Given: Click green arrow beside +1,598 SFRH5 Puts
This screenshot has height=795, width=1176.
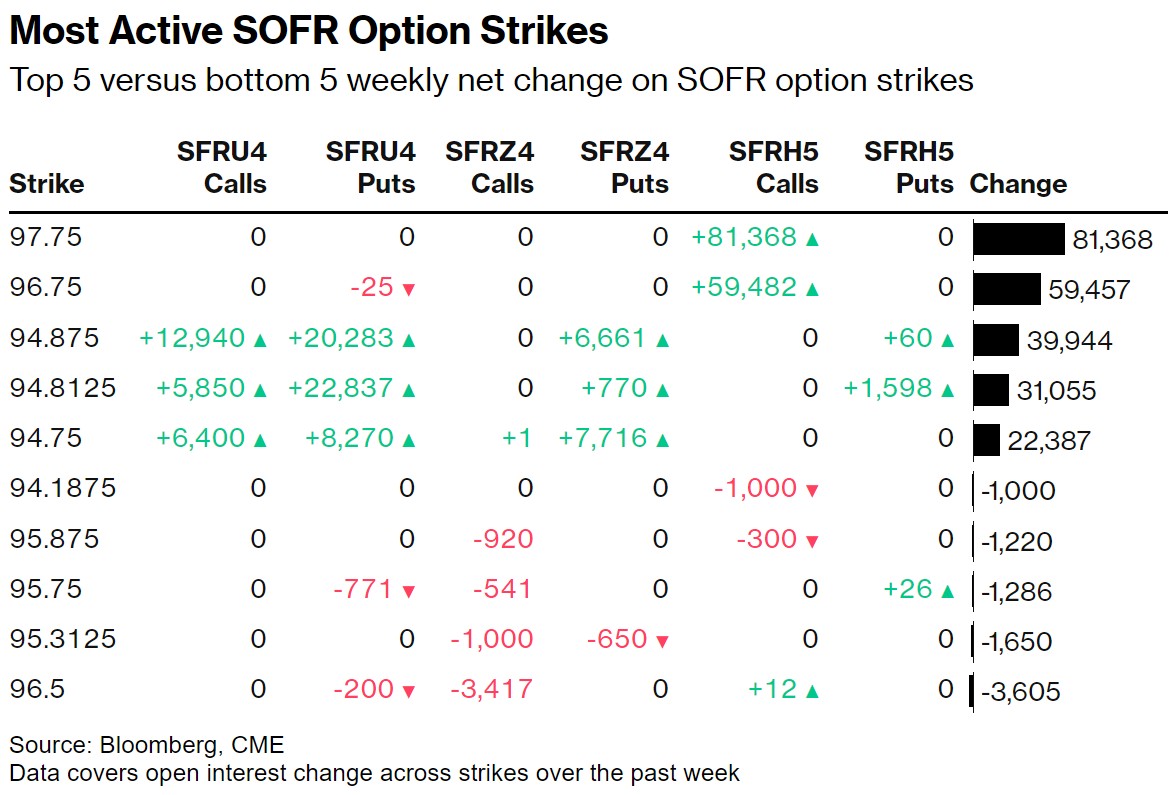Looking at the screenshot, I should point(947,390).
